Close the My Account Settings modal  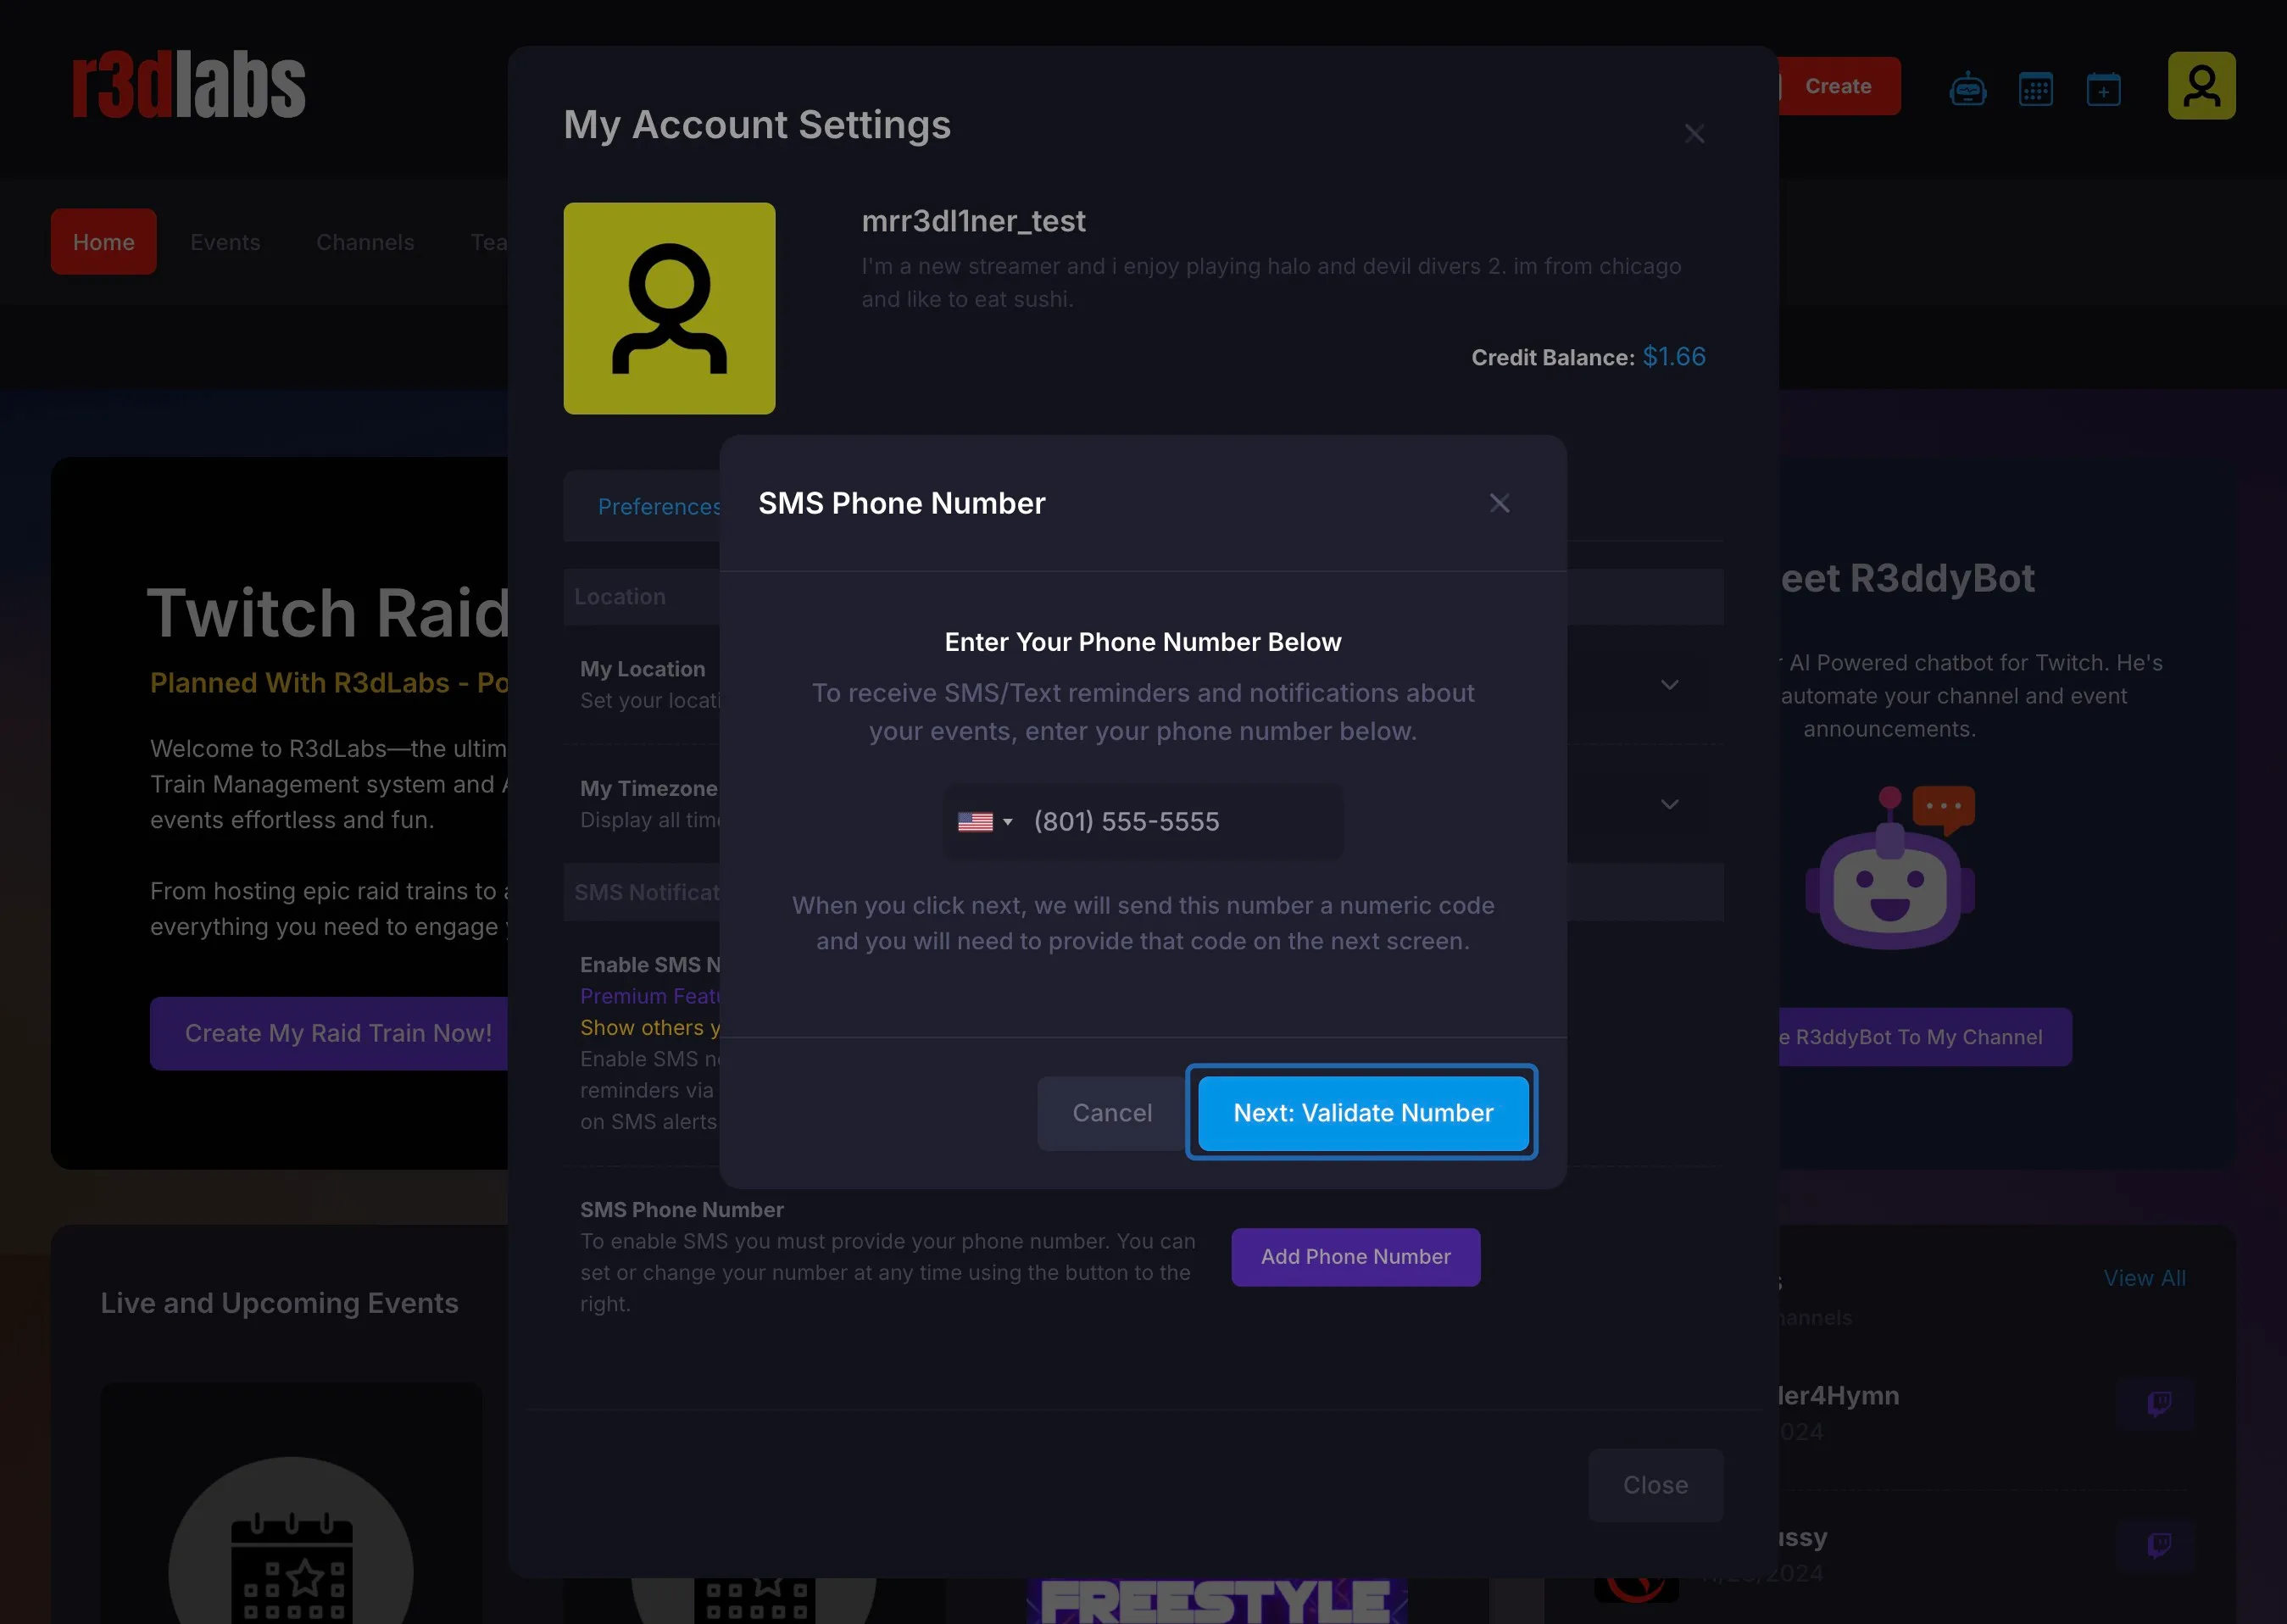(x=1694, y=133)
